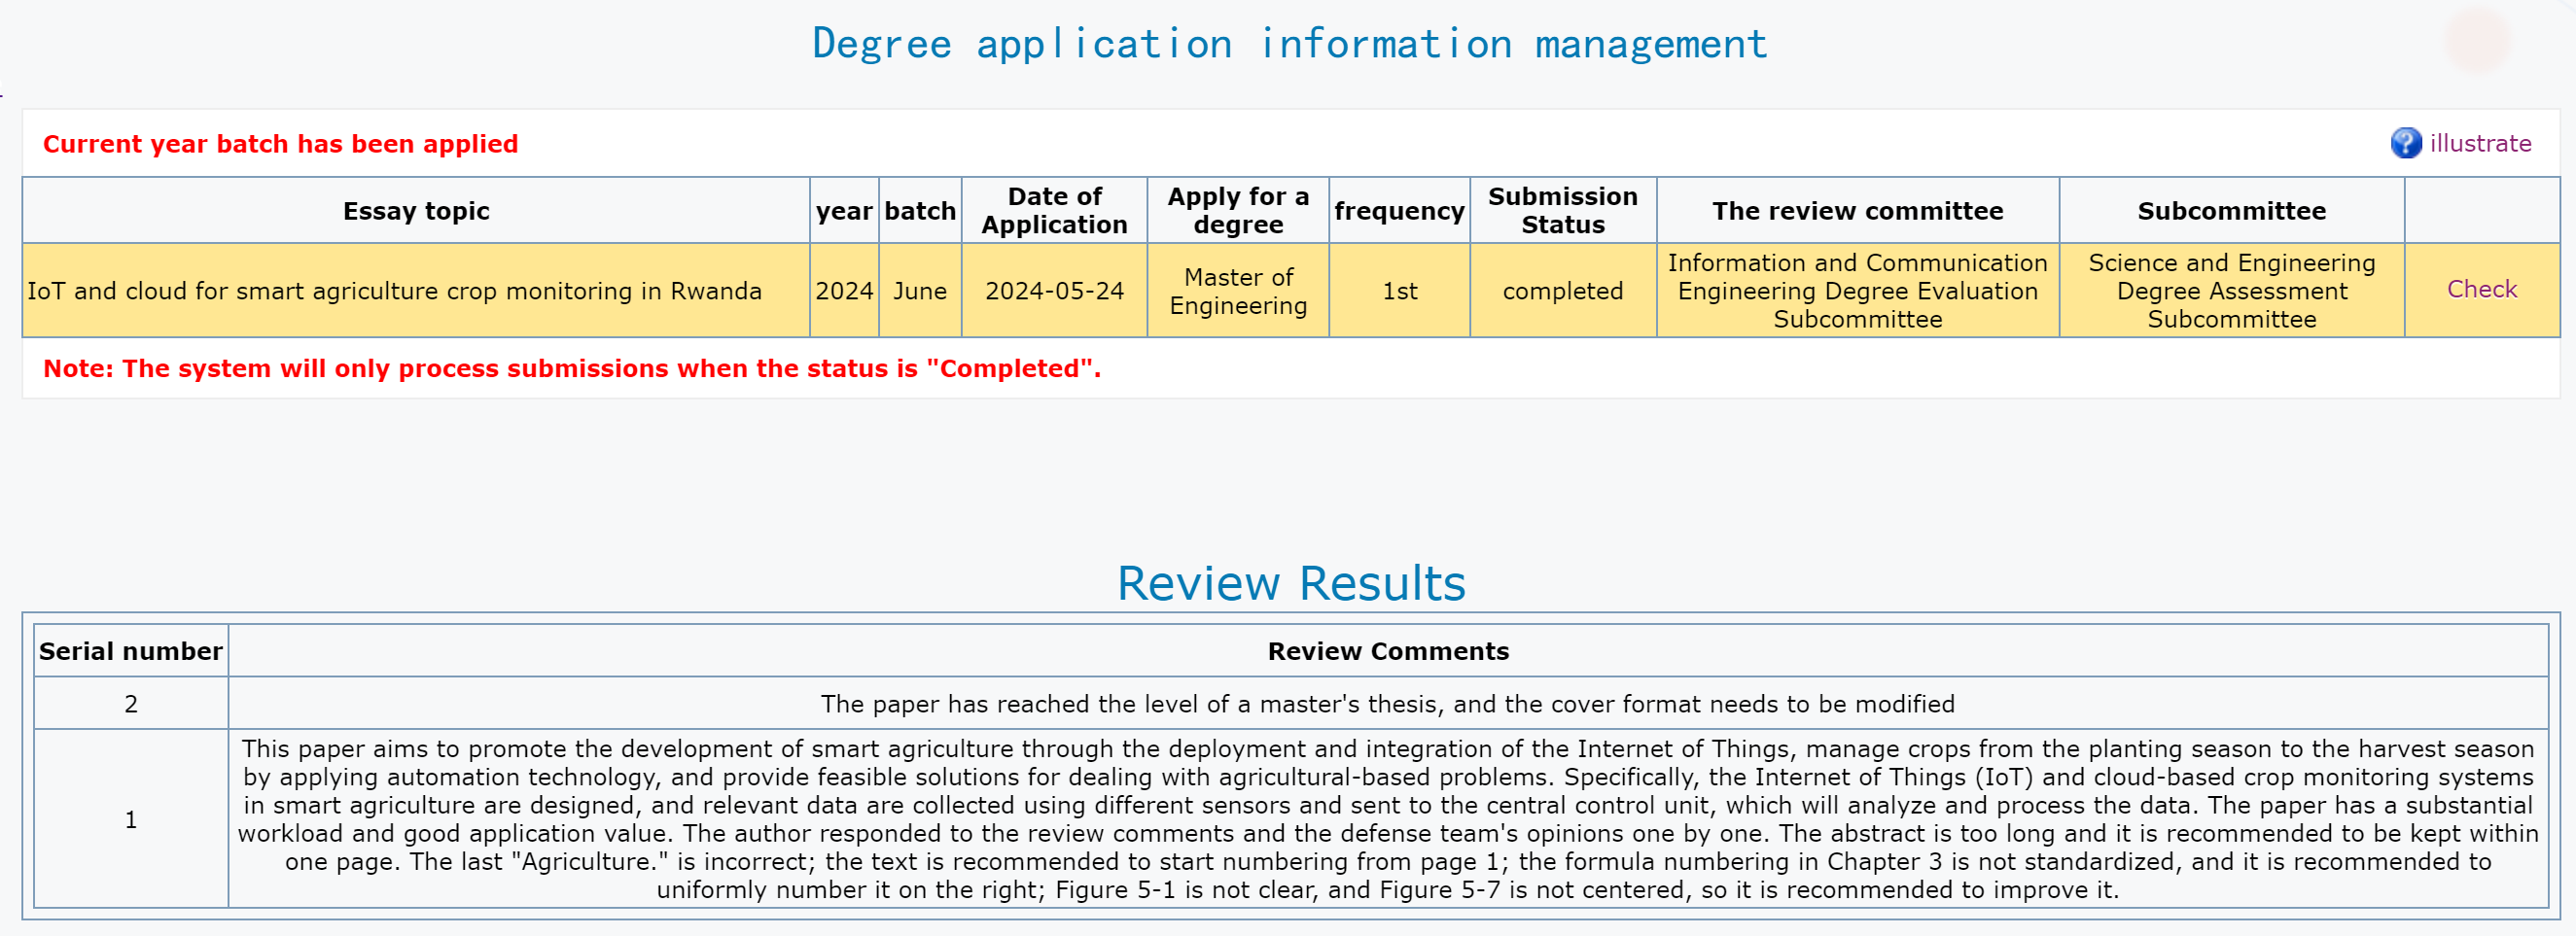Click the Essay topic column header
The image size is (2576, 936).
click(x=416, y=211)
